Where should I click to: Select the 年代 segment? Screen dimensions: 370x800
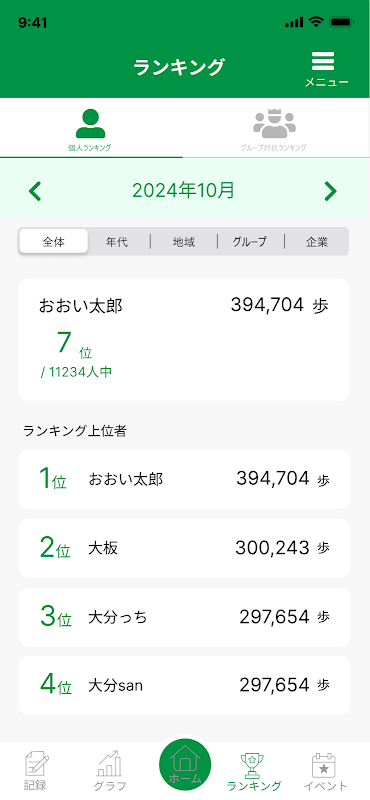[x=117, y=241]
